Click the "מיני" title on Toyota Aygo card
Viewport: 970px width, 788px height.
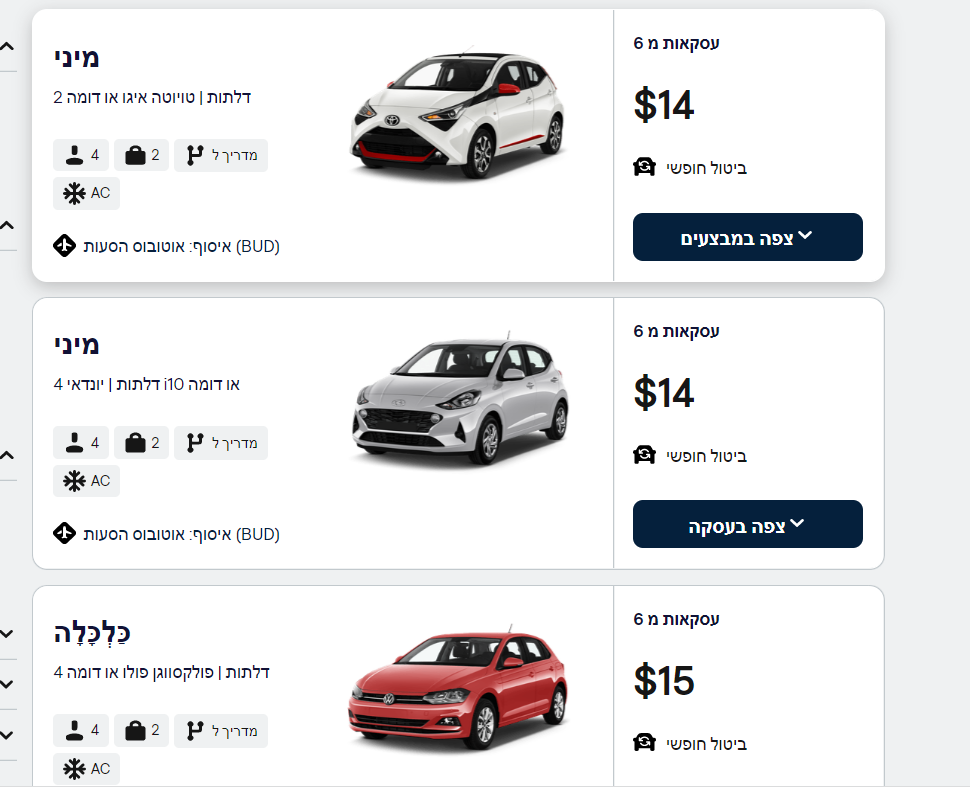77,57
